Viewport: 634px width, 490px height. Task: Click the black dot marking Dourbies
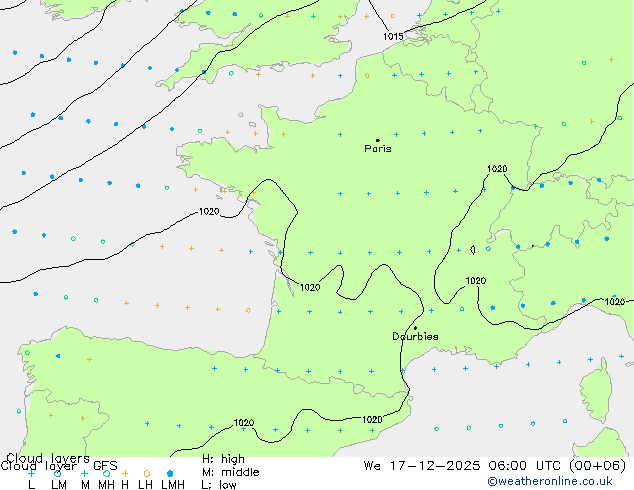(415, 328)
